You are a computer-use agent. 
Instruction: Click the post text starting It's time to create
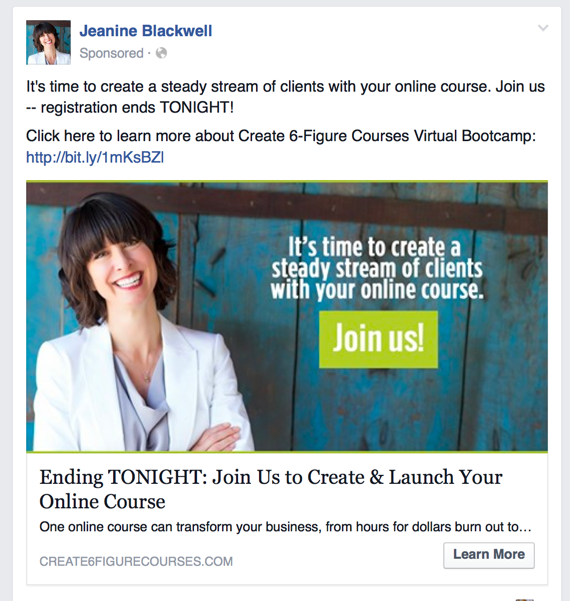coord(285,97)
